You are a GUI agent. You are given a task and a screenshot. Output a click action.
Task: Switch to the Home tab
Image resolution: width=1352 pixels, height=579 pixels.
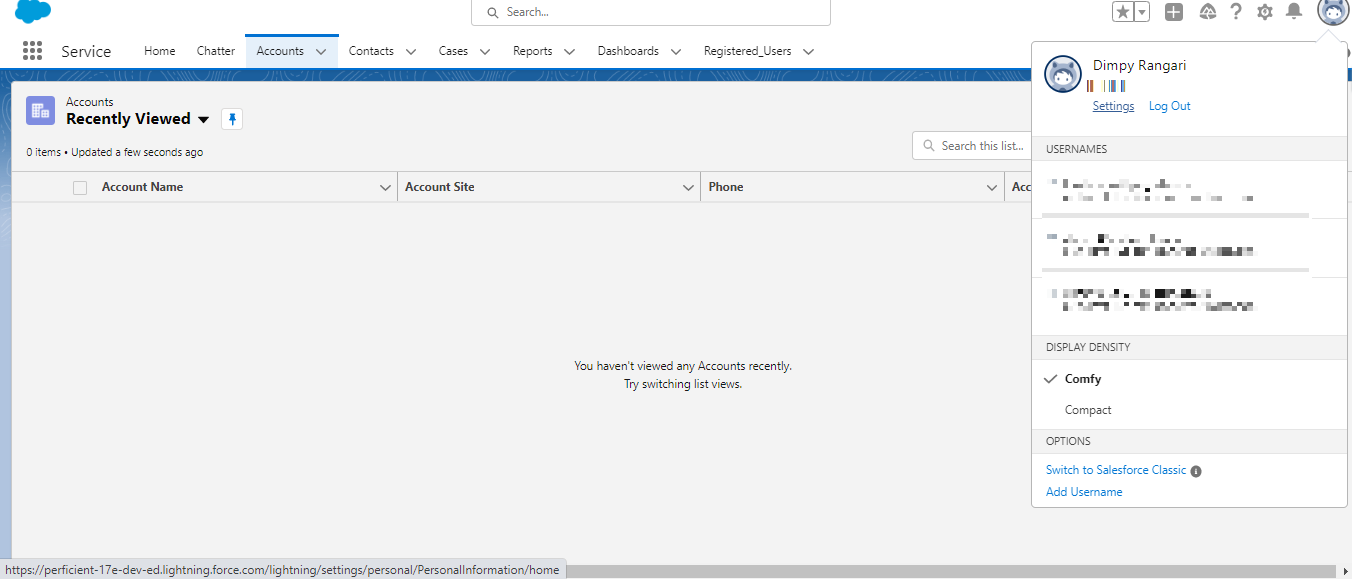159,51
